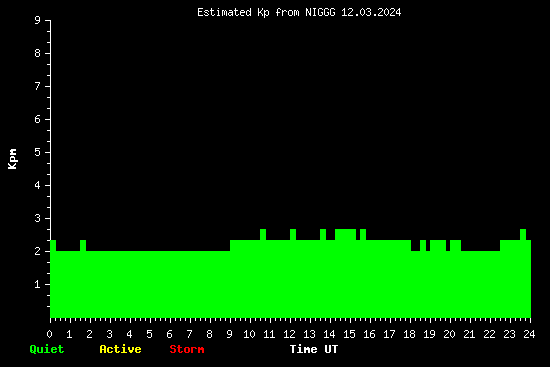
Task: Click the narrow green spike near hour 10.5
Action: pos(263,234)
